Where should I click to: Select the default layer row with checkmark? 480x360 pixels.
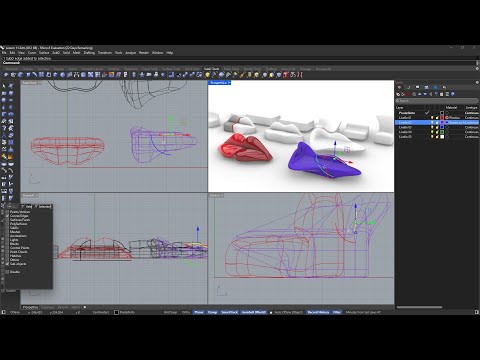point(437,113)
